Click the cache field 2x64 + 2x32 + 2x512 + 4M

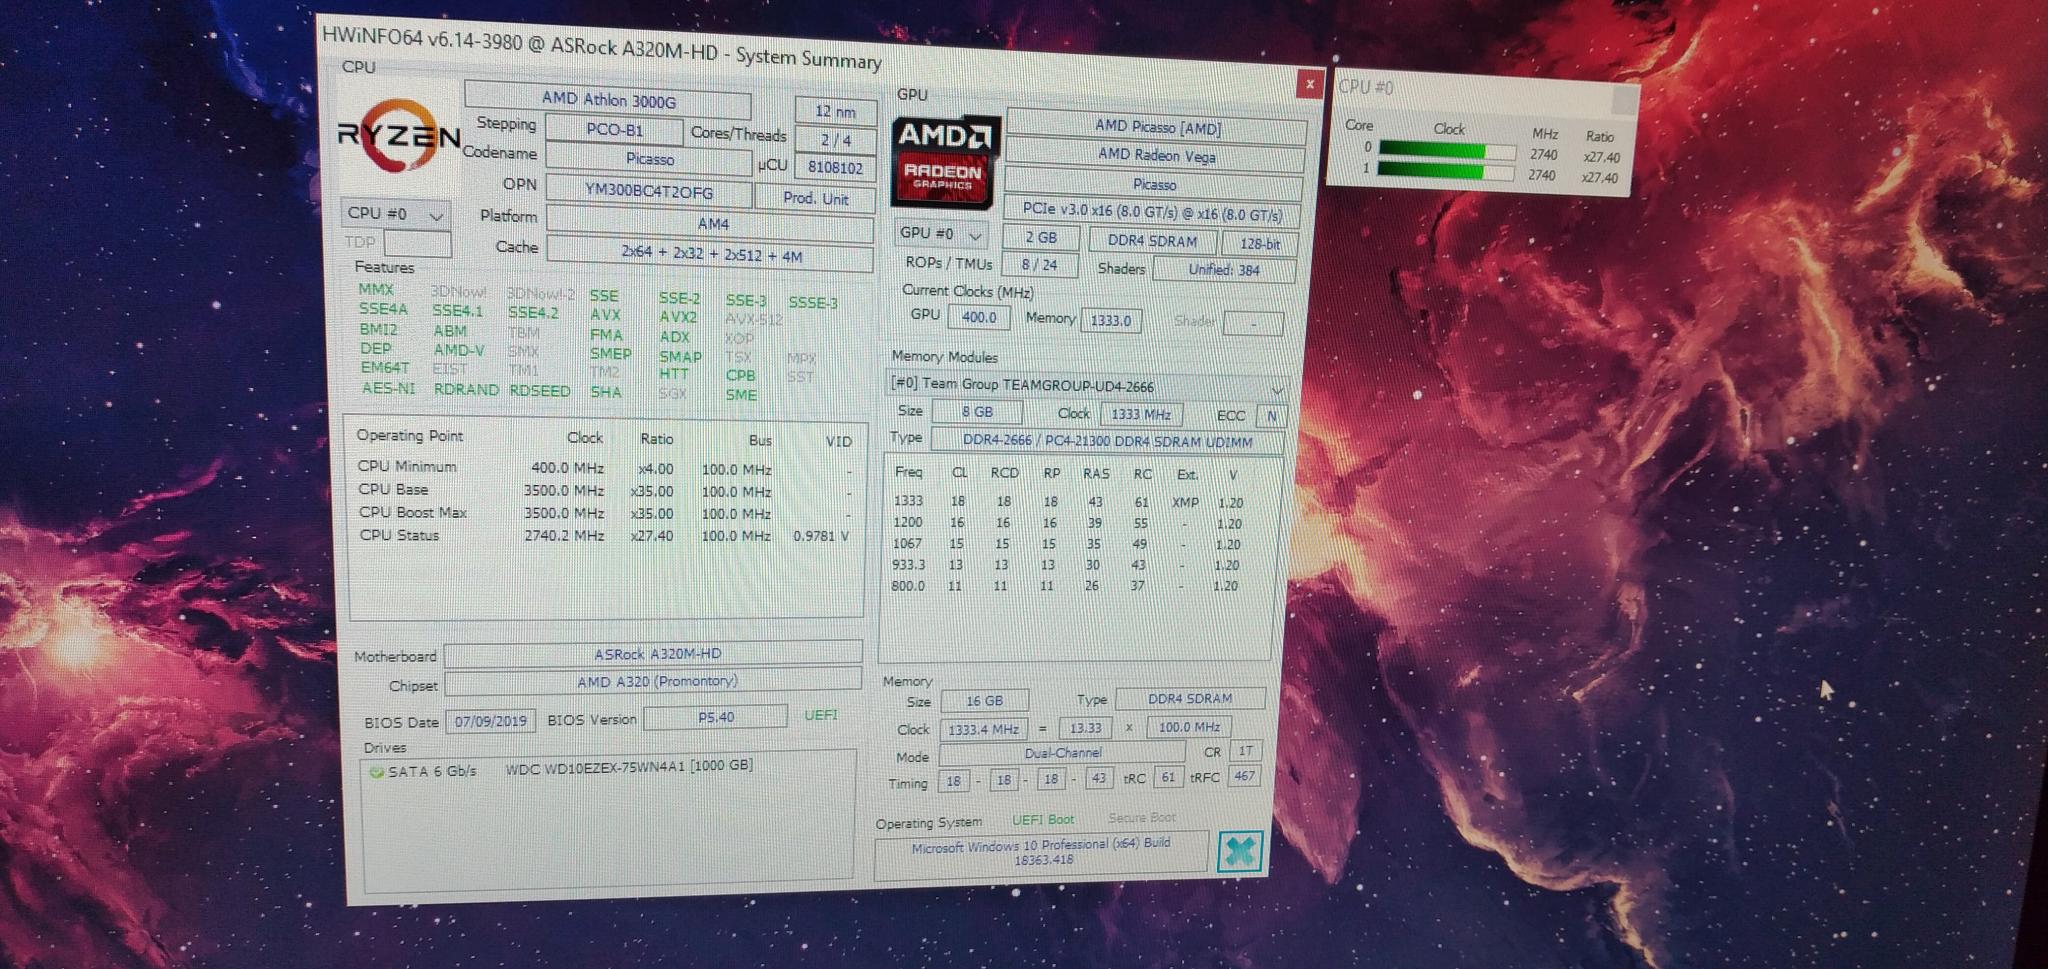coord(711,255)
